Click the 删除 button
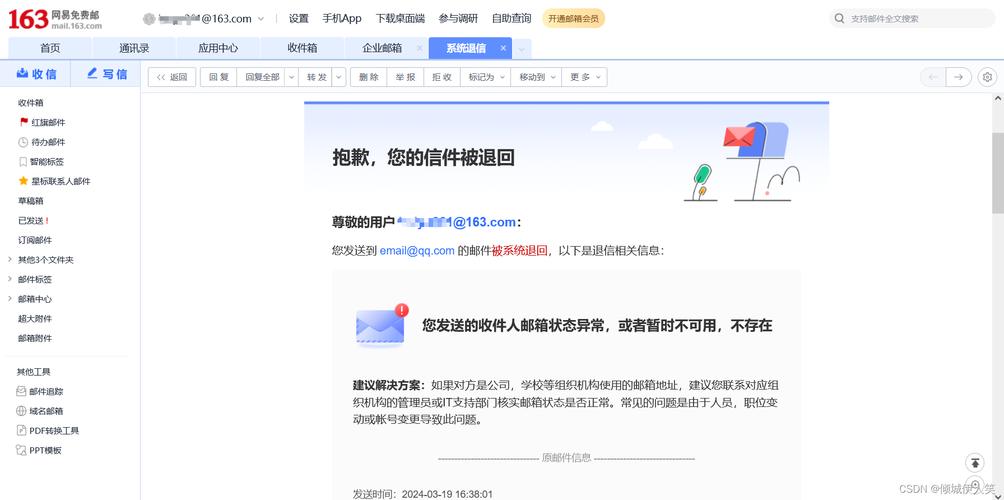 click(x=369, y=77)
